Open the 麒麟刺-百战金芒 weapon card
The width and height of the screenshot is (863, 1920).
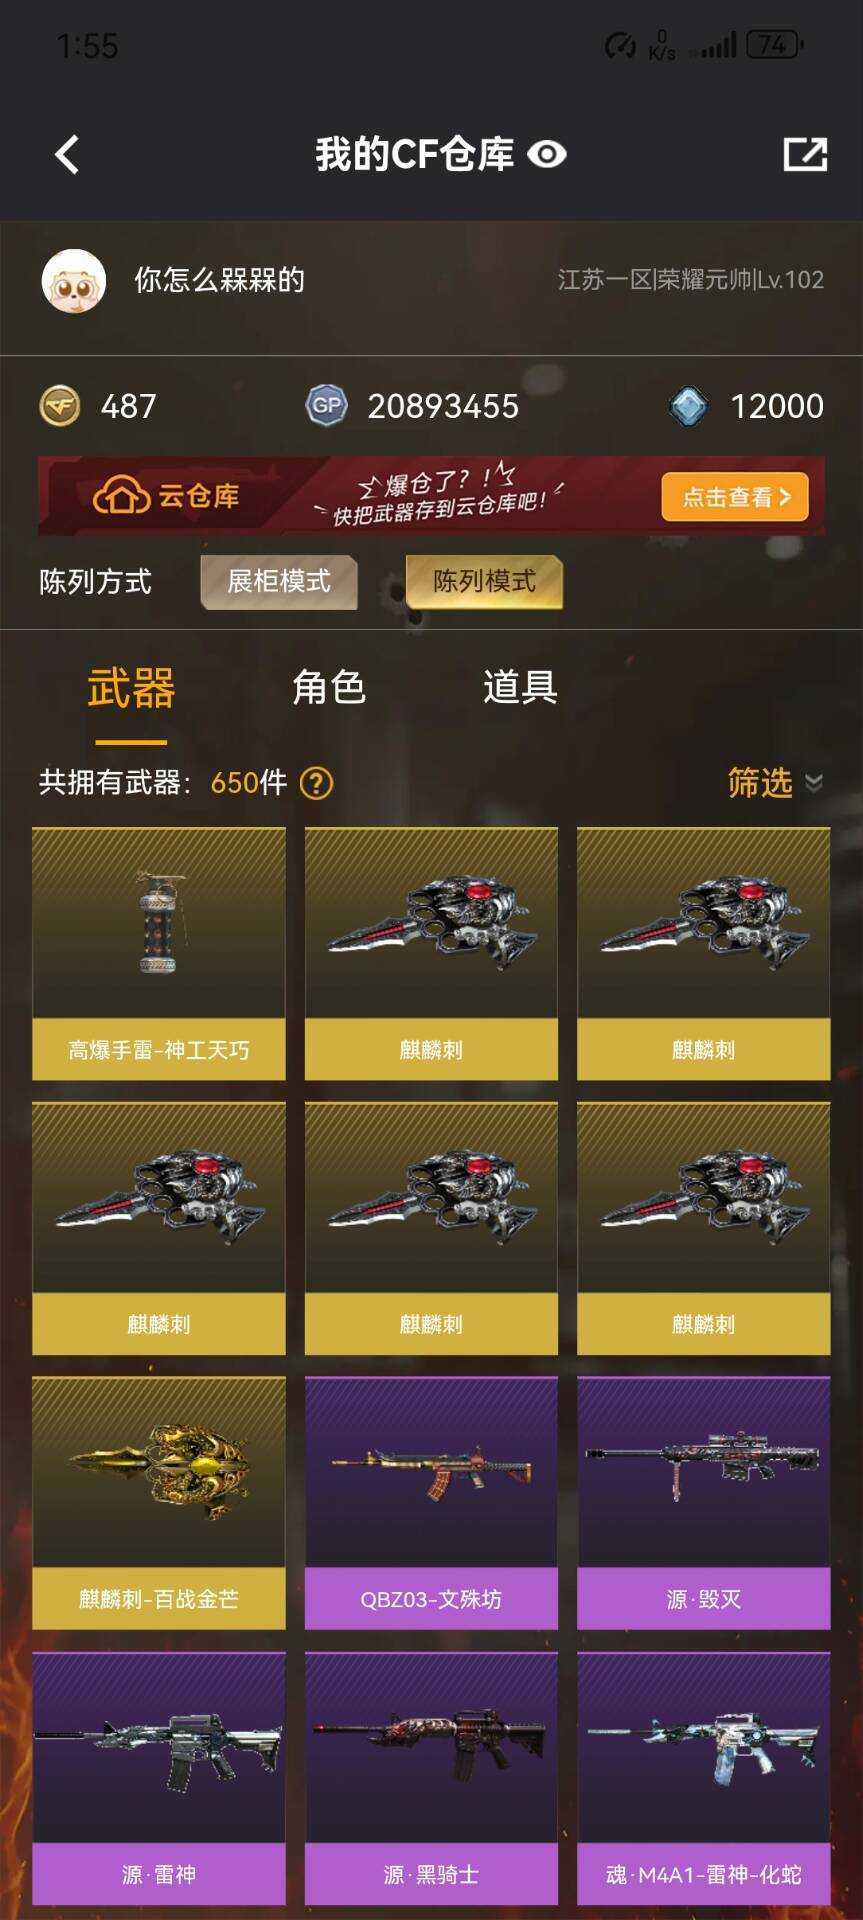[x=159, y=1503]
